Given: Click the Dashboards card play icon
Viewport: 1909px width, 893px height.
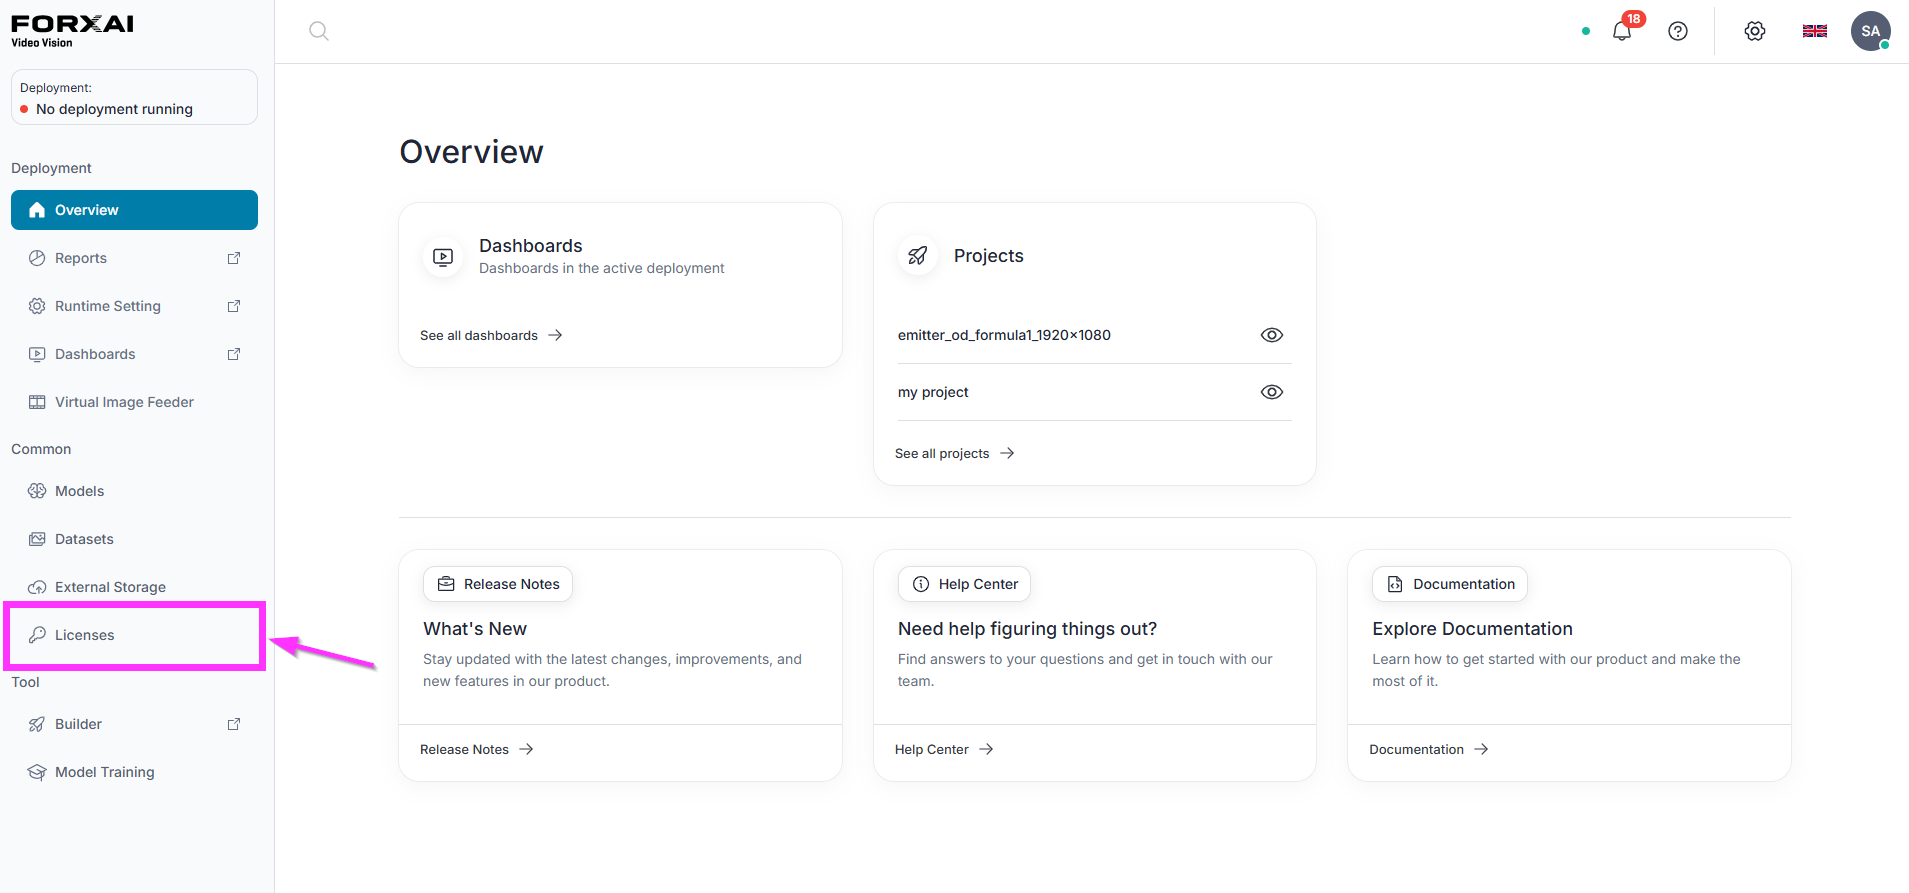Looking at the screenshot, I should [443, 257].
